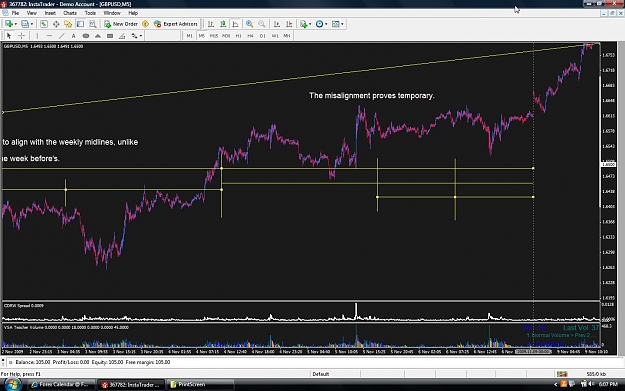This screenshot has width=625, height=391.
Task: Select the Horizontal Line drawing tool
Action: pos(49,36)
